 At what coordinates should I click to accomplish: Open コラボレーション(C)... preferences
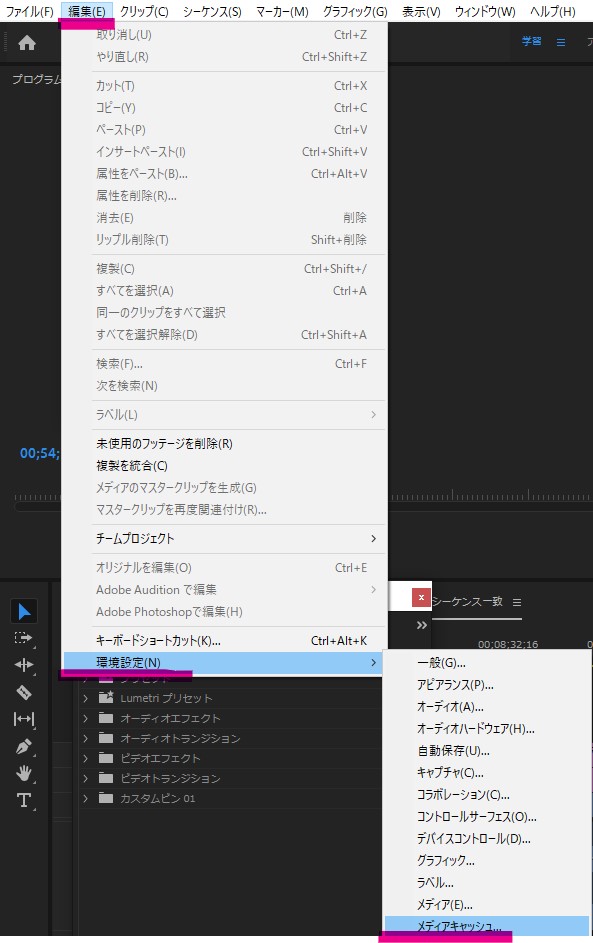[487, 794]
